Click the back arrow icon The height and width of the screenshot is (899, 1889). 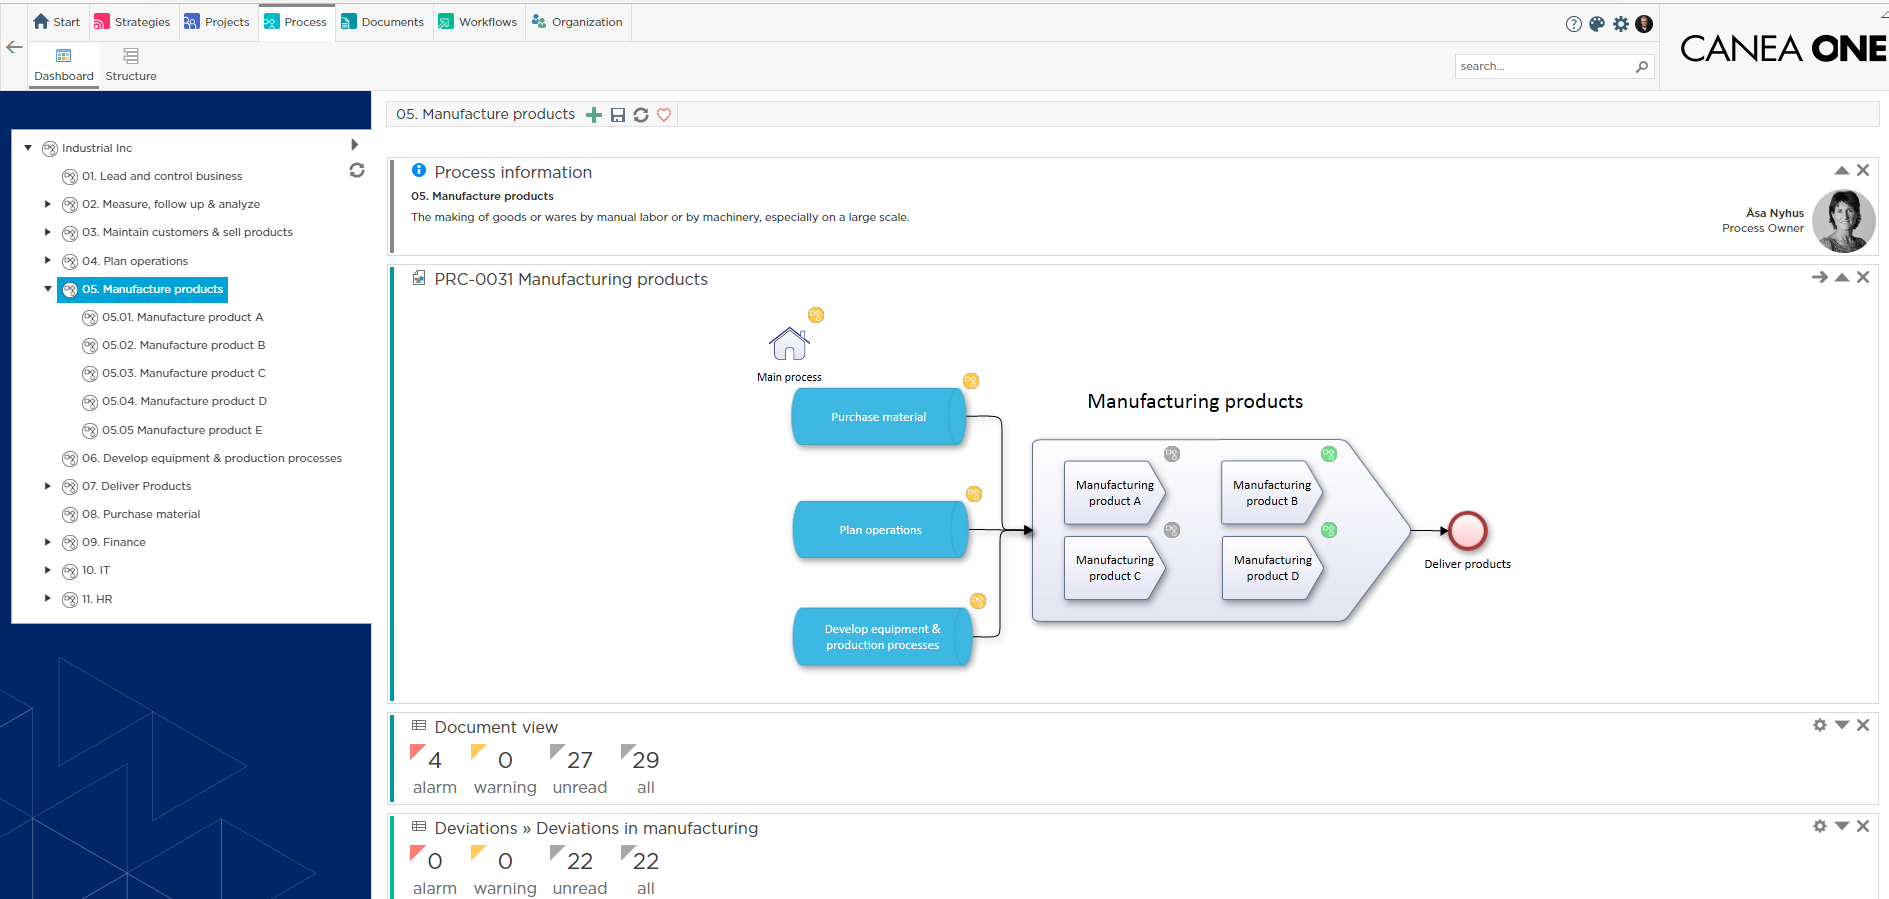coord(14,47)
